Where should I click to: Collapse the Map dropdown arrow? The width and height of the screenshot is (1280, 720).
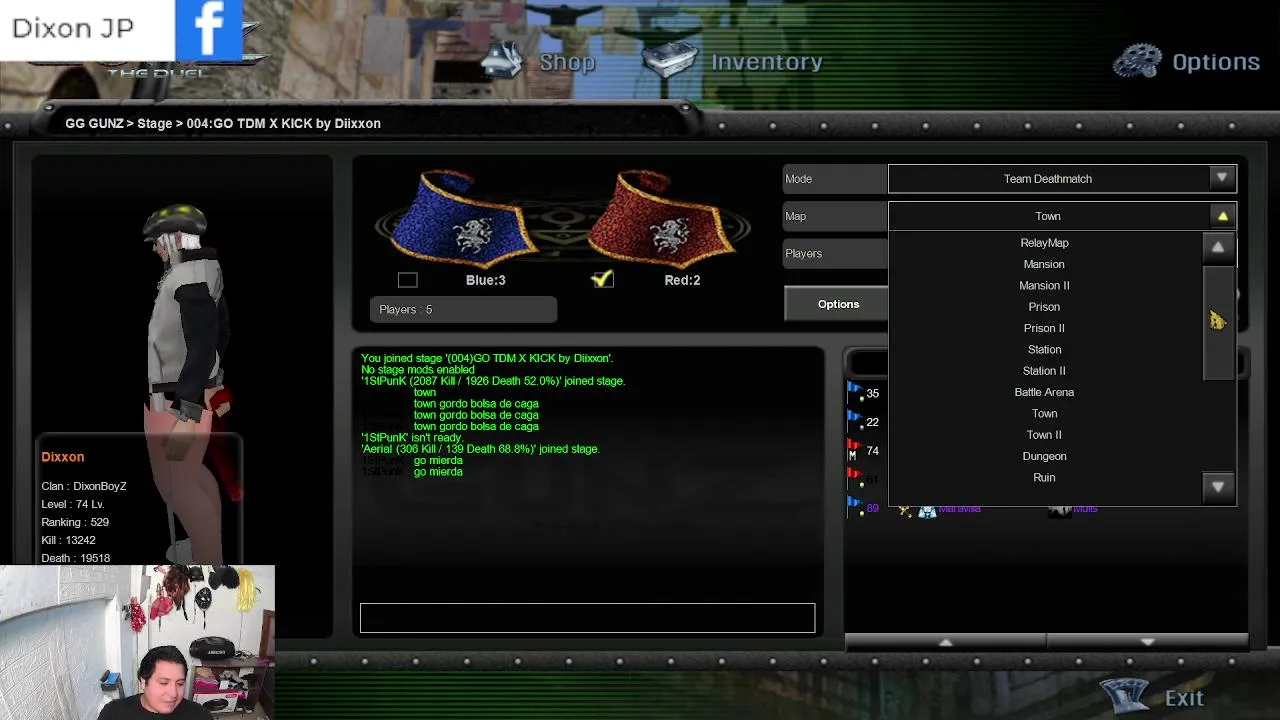[1222, 216]
